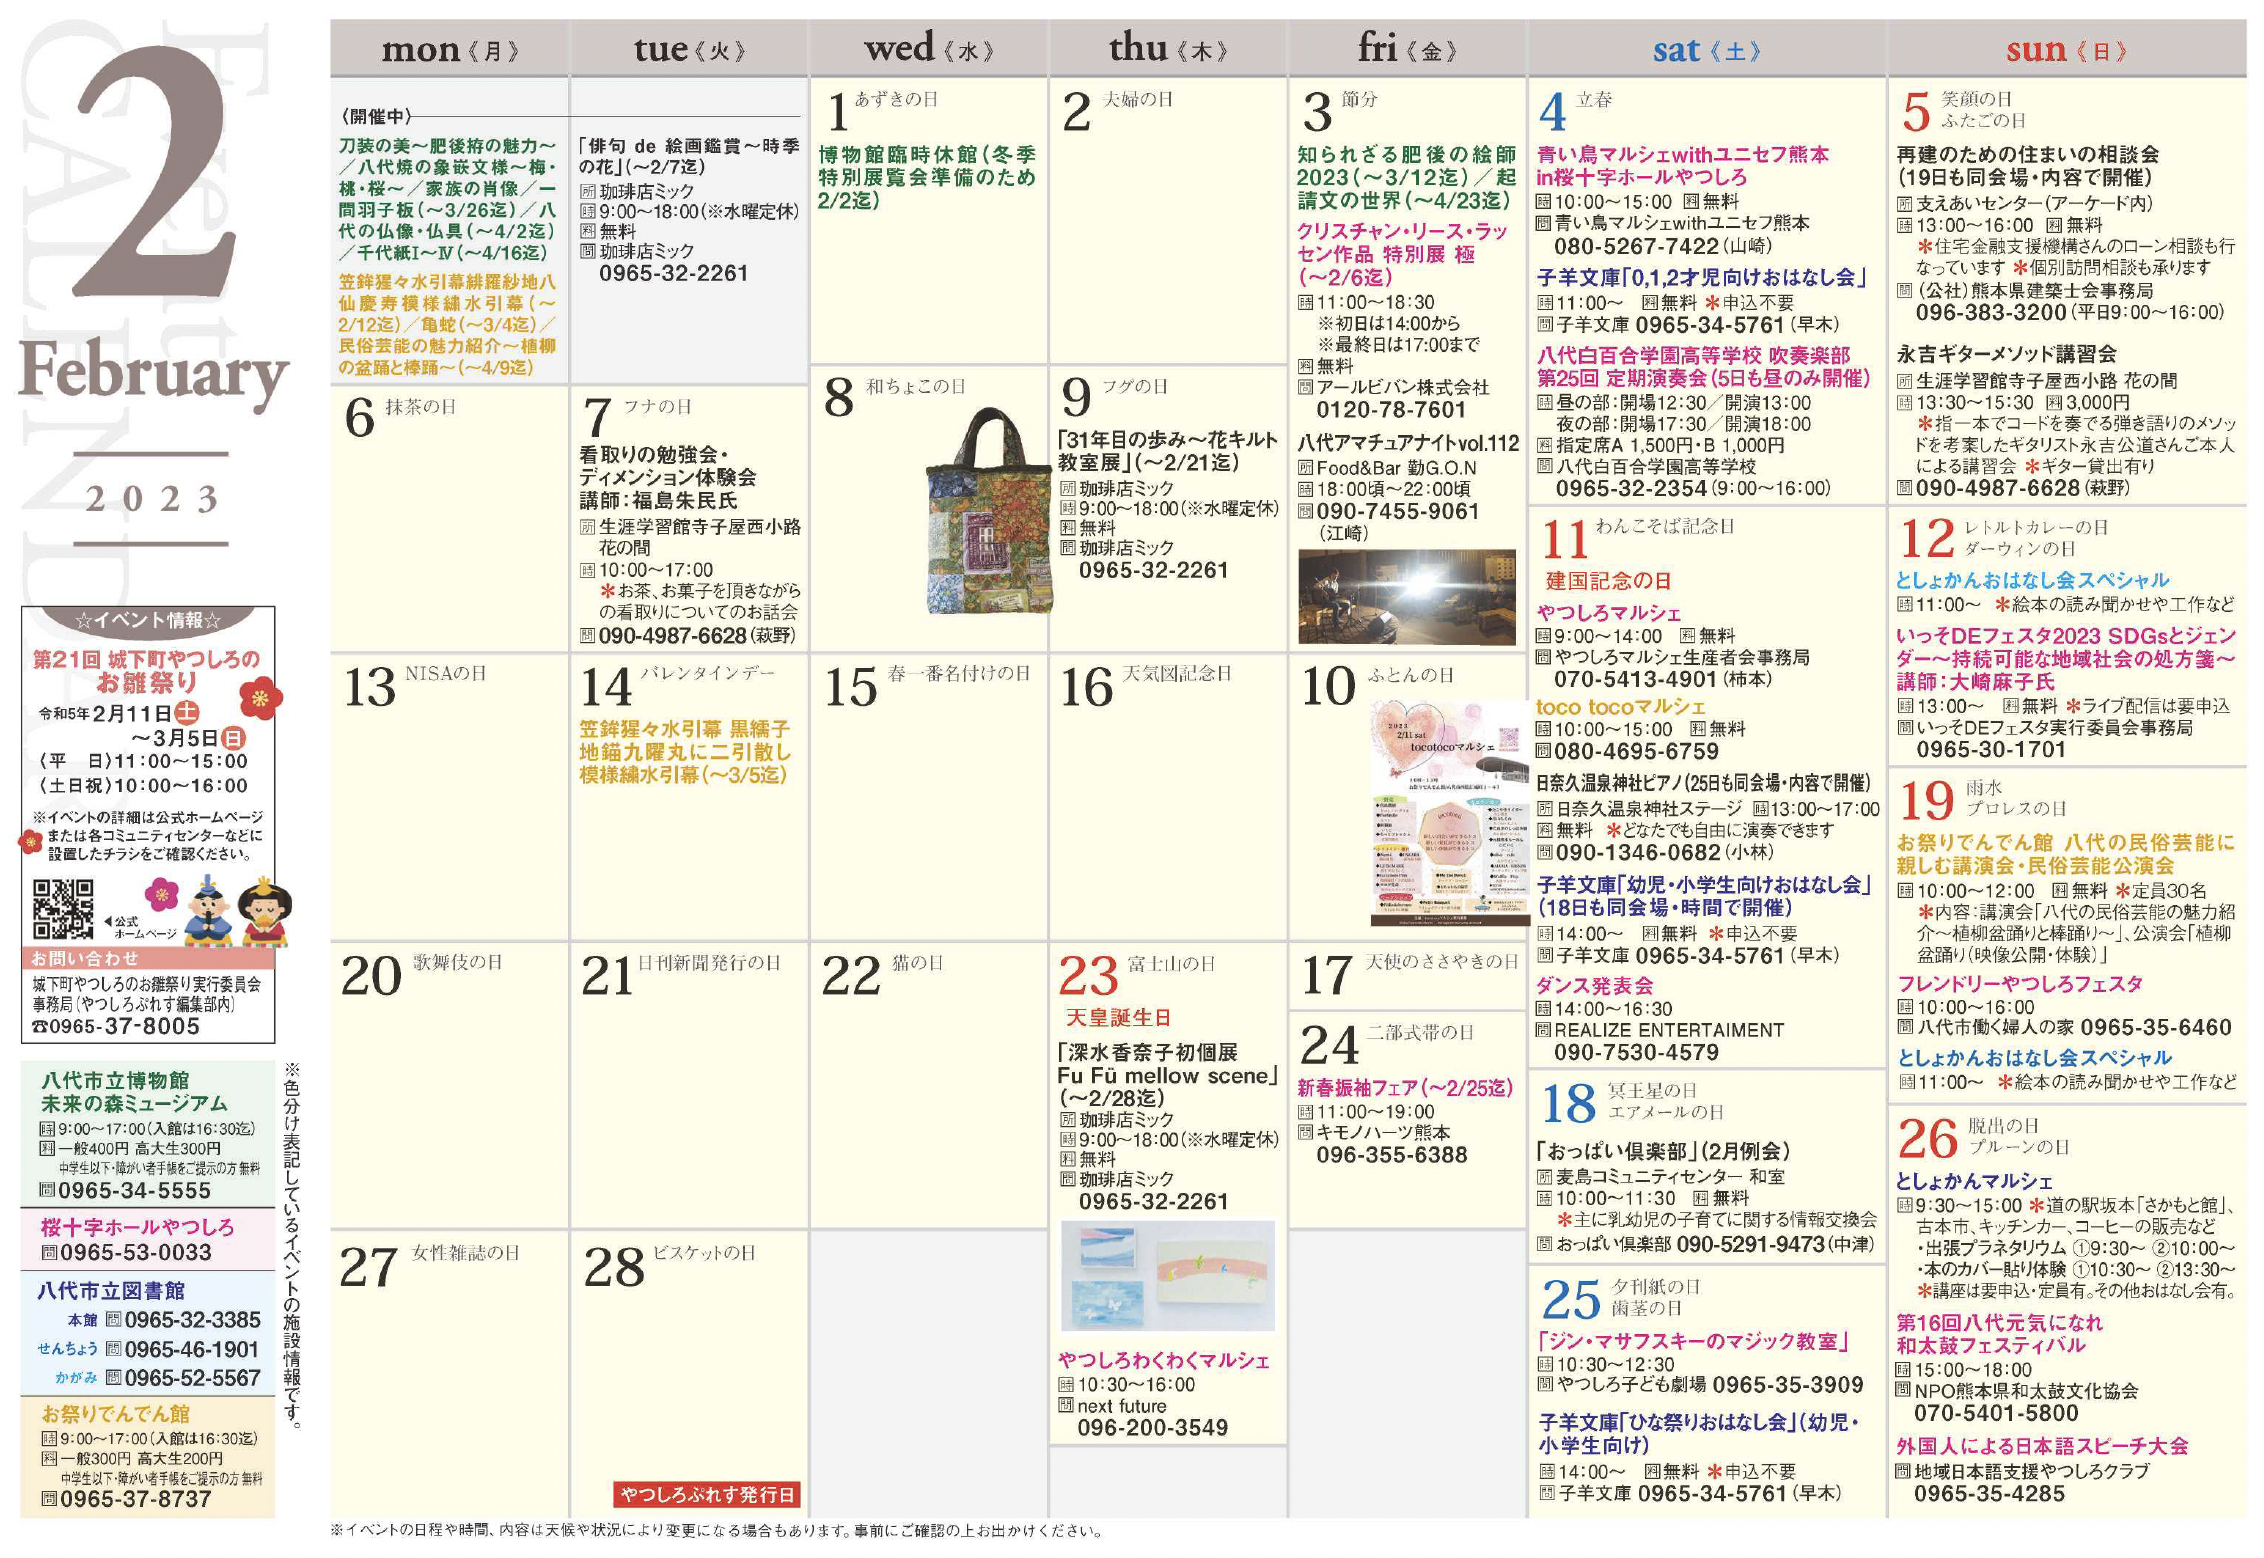Click 'ダンス発表会' event title
This screenshot has width=2264, height=1558.
pyautogui.click(x=1595, y=986)
